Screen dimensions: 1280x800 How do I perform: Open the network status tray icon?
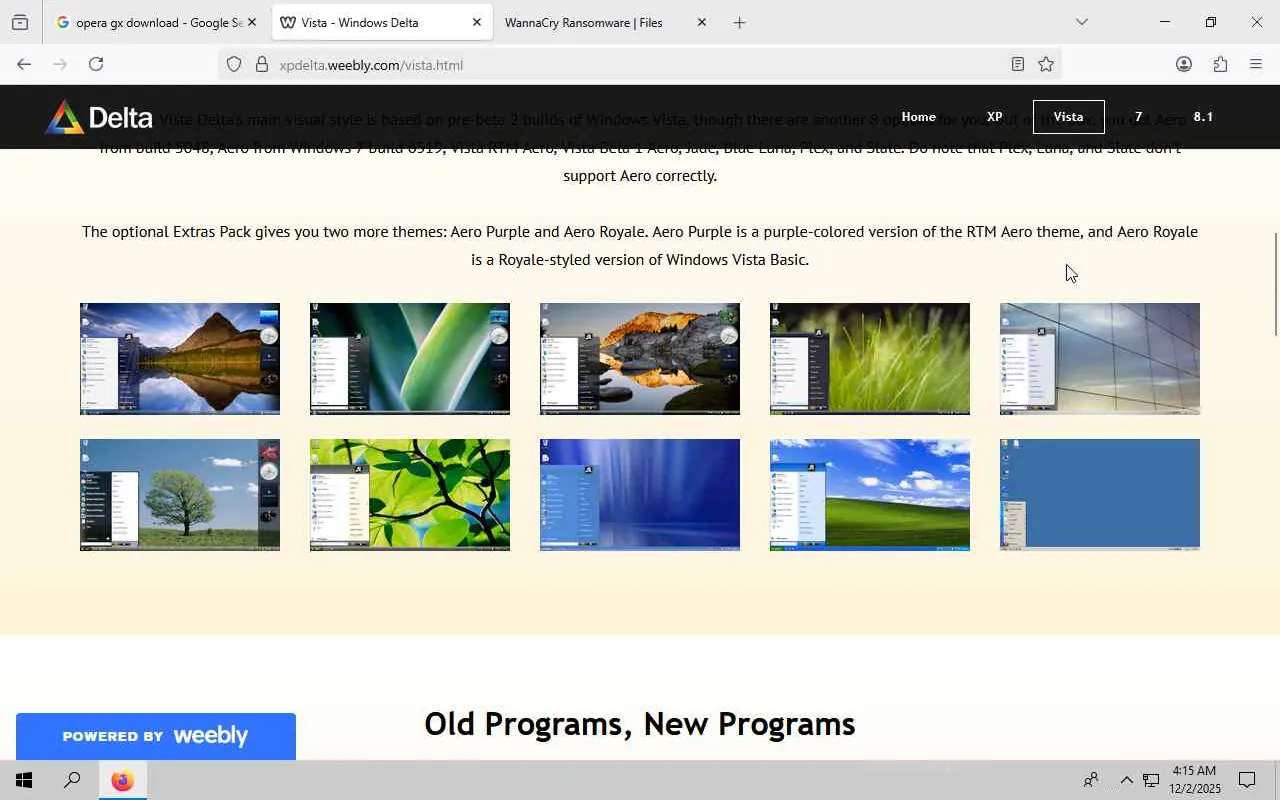1151,780
